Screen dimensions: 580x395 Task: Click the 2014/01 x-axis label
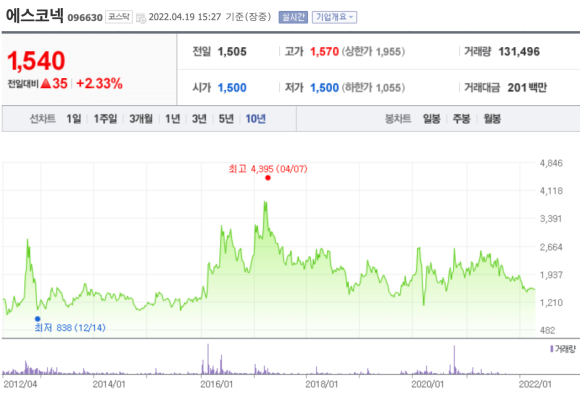[109, 384]
